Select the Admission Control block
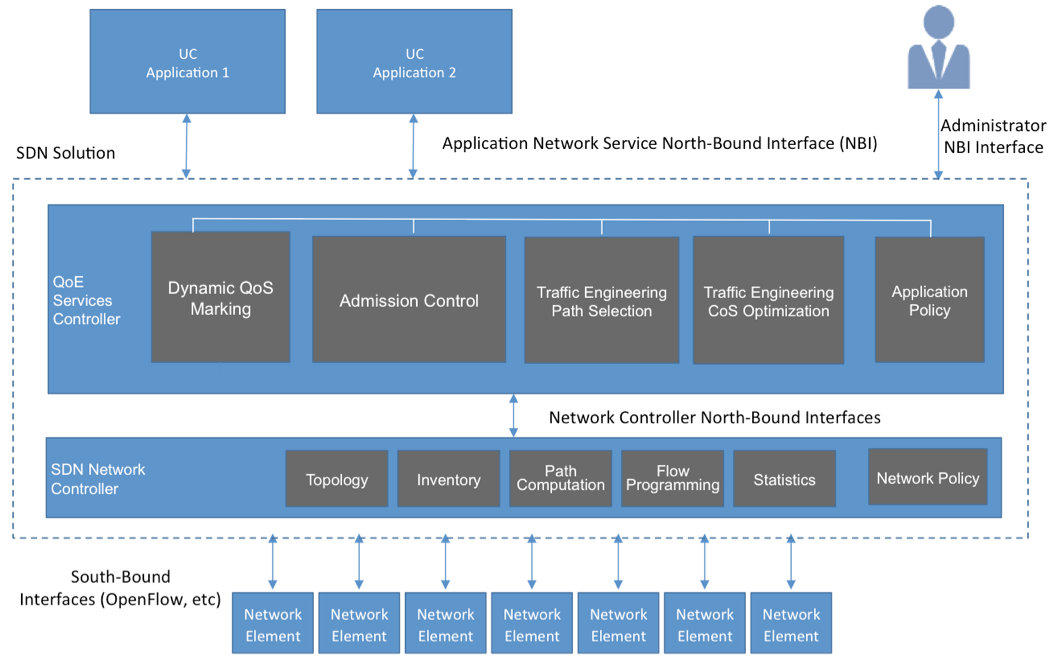Image resolution: width=1050 pixels, height=664 pixels. (408, 300)
